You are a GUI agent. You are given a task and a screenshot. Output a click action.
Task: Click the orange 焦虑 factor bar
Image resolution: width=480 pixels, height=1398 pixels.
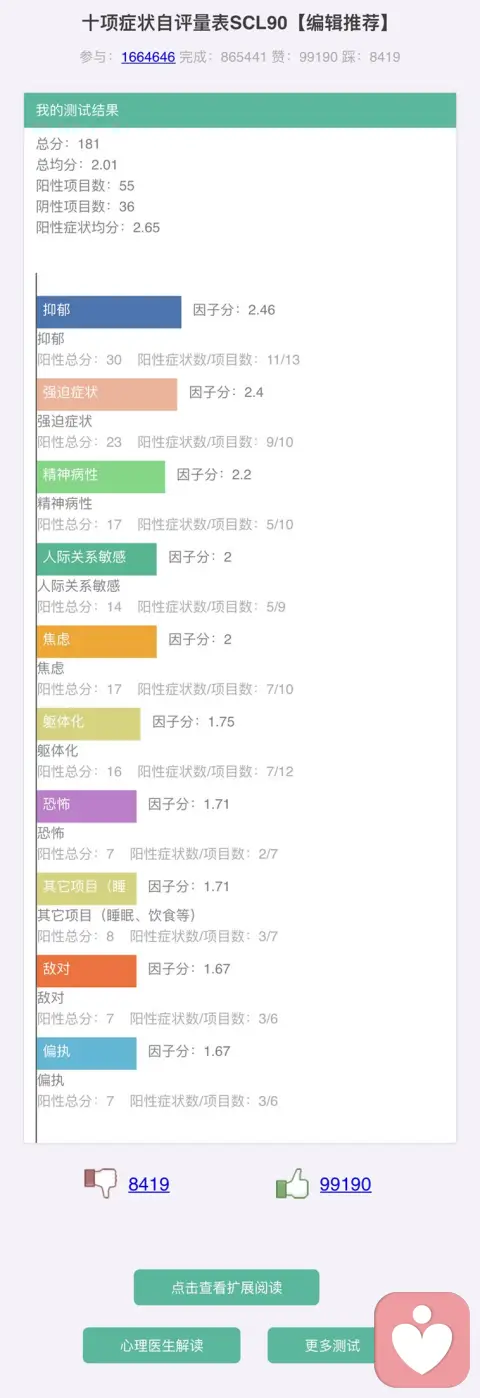[x=97, y=641]
